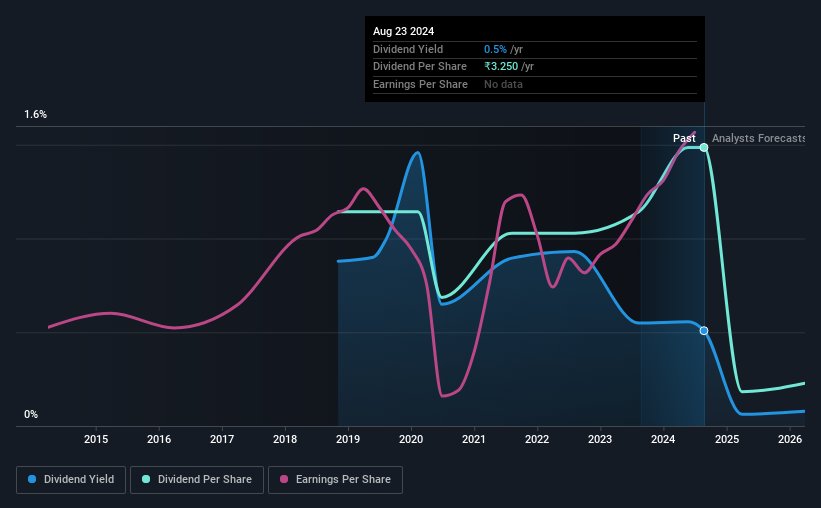821x508 pixels.
Task: Click the pink Earnings Per Share legend dot
Action: coord(284,479)
